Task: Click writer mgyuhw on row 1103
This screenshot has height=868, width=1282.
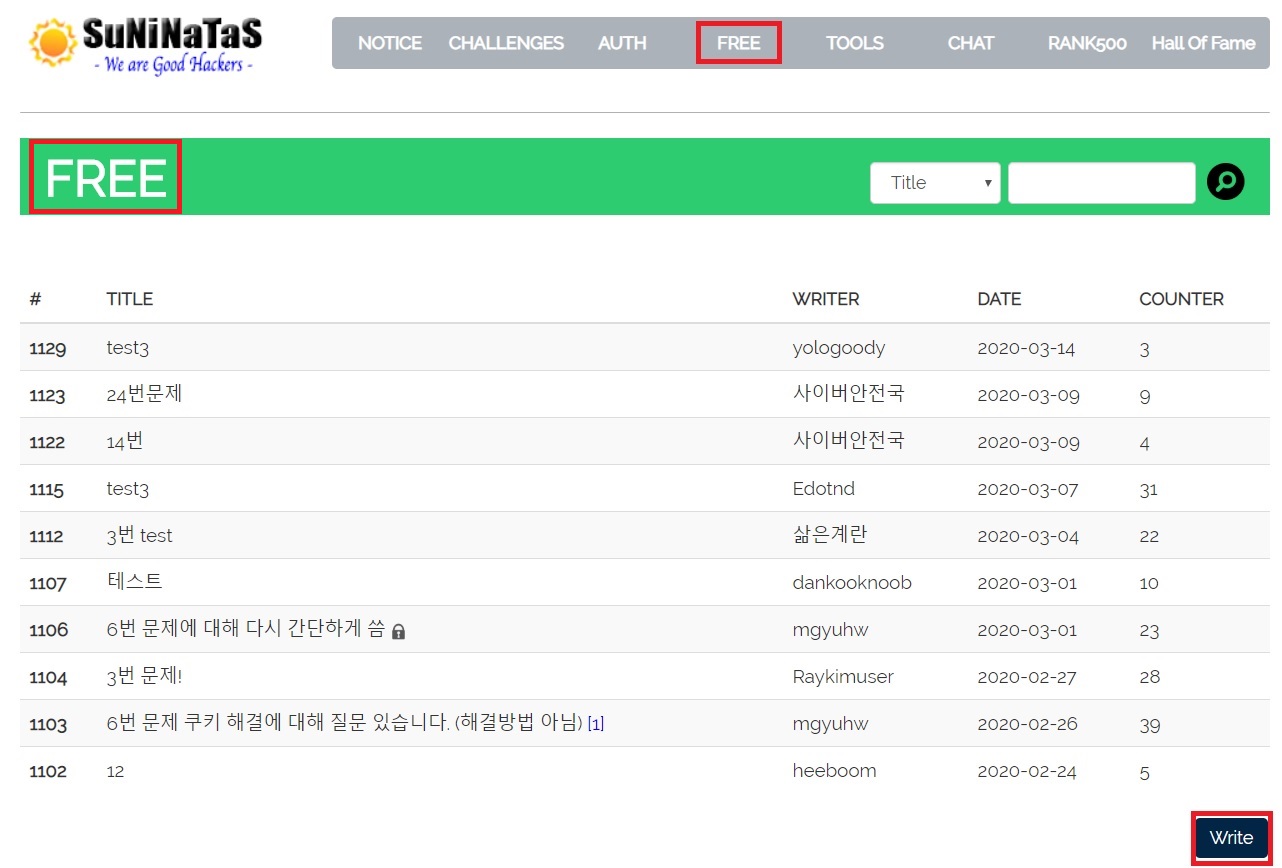Action: [x=830, y=724]
